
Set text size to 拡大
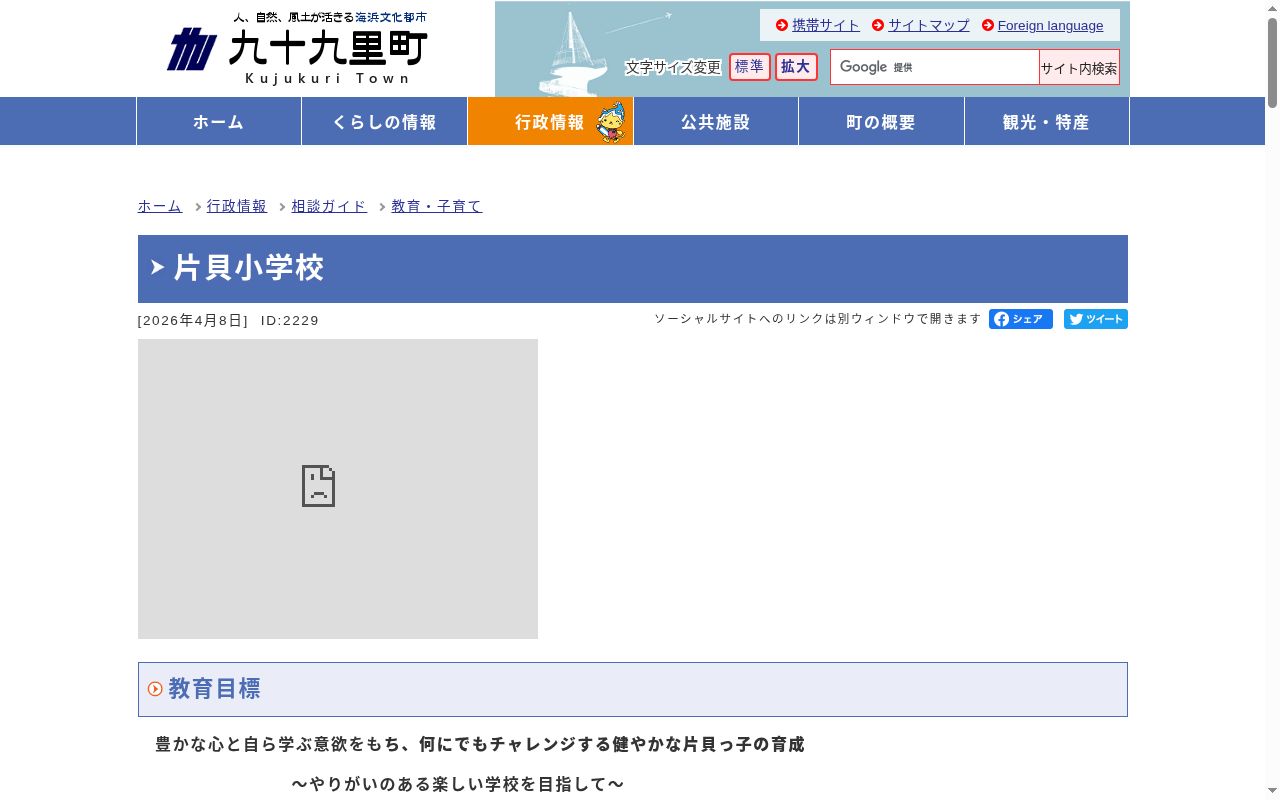[796, 67]
